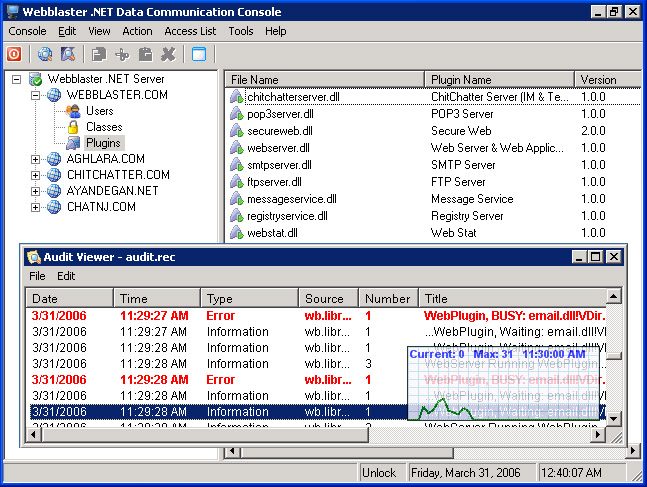647x487 pixels.
Task: Click the globe search toolbar icon
Action: (45, 54)
